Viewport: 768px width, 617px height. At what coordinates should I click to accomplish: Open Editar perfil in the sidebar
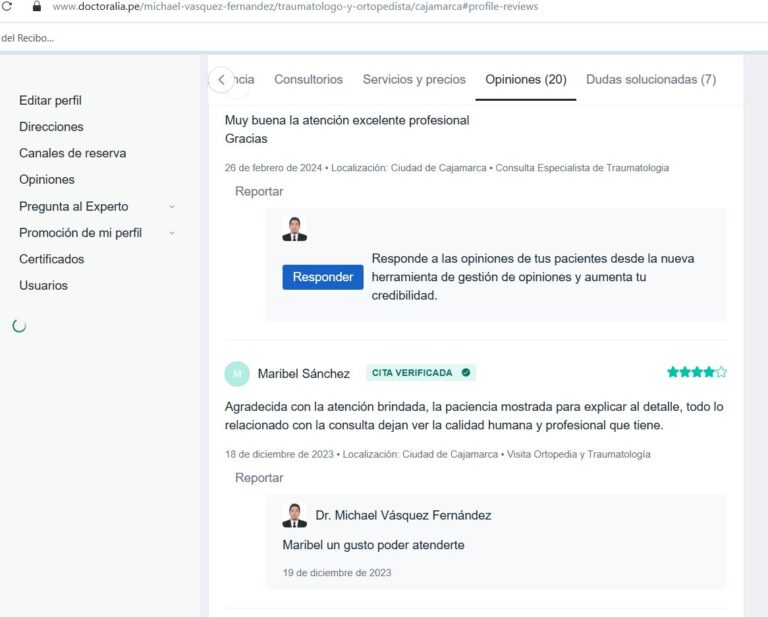point(50,100)
